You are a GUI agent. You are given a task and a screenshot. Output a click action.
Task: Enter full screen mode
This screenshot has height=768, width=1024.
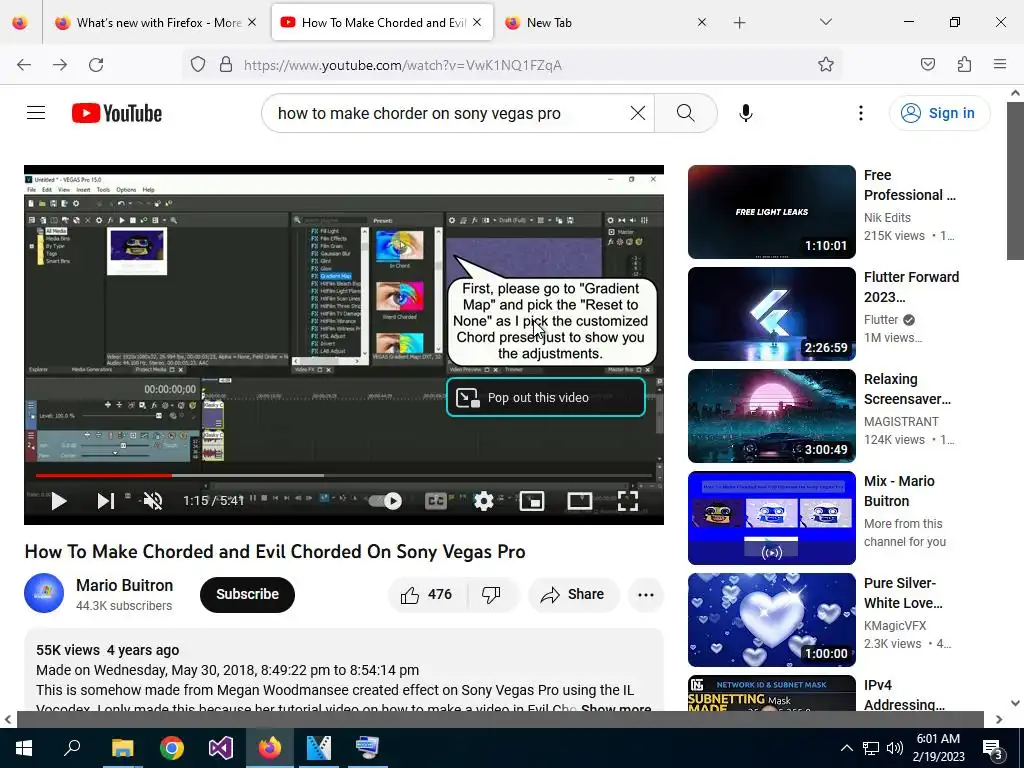tap(628, 501)
